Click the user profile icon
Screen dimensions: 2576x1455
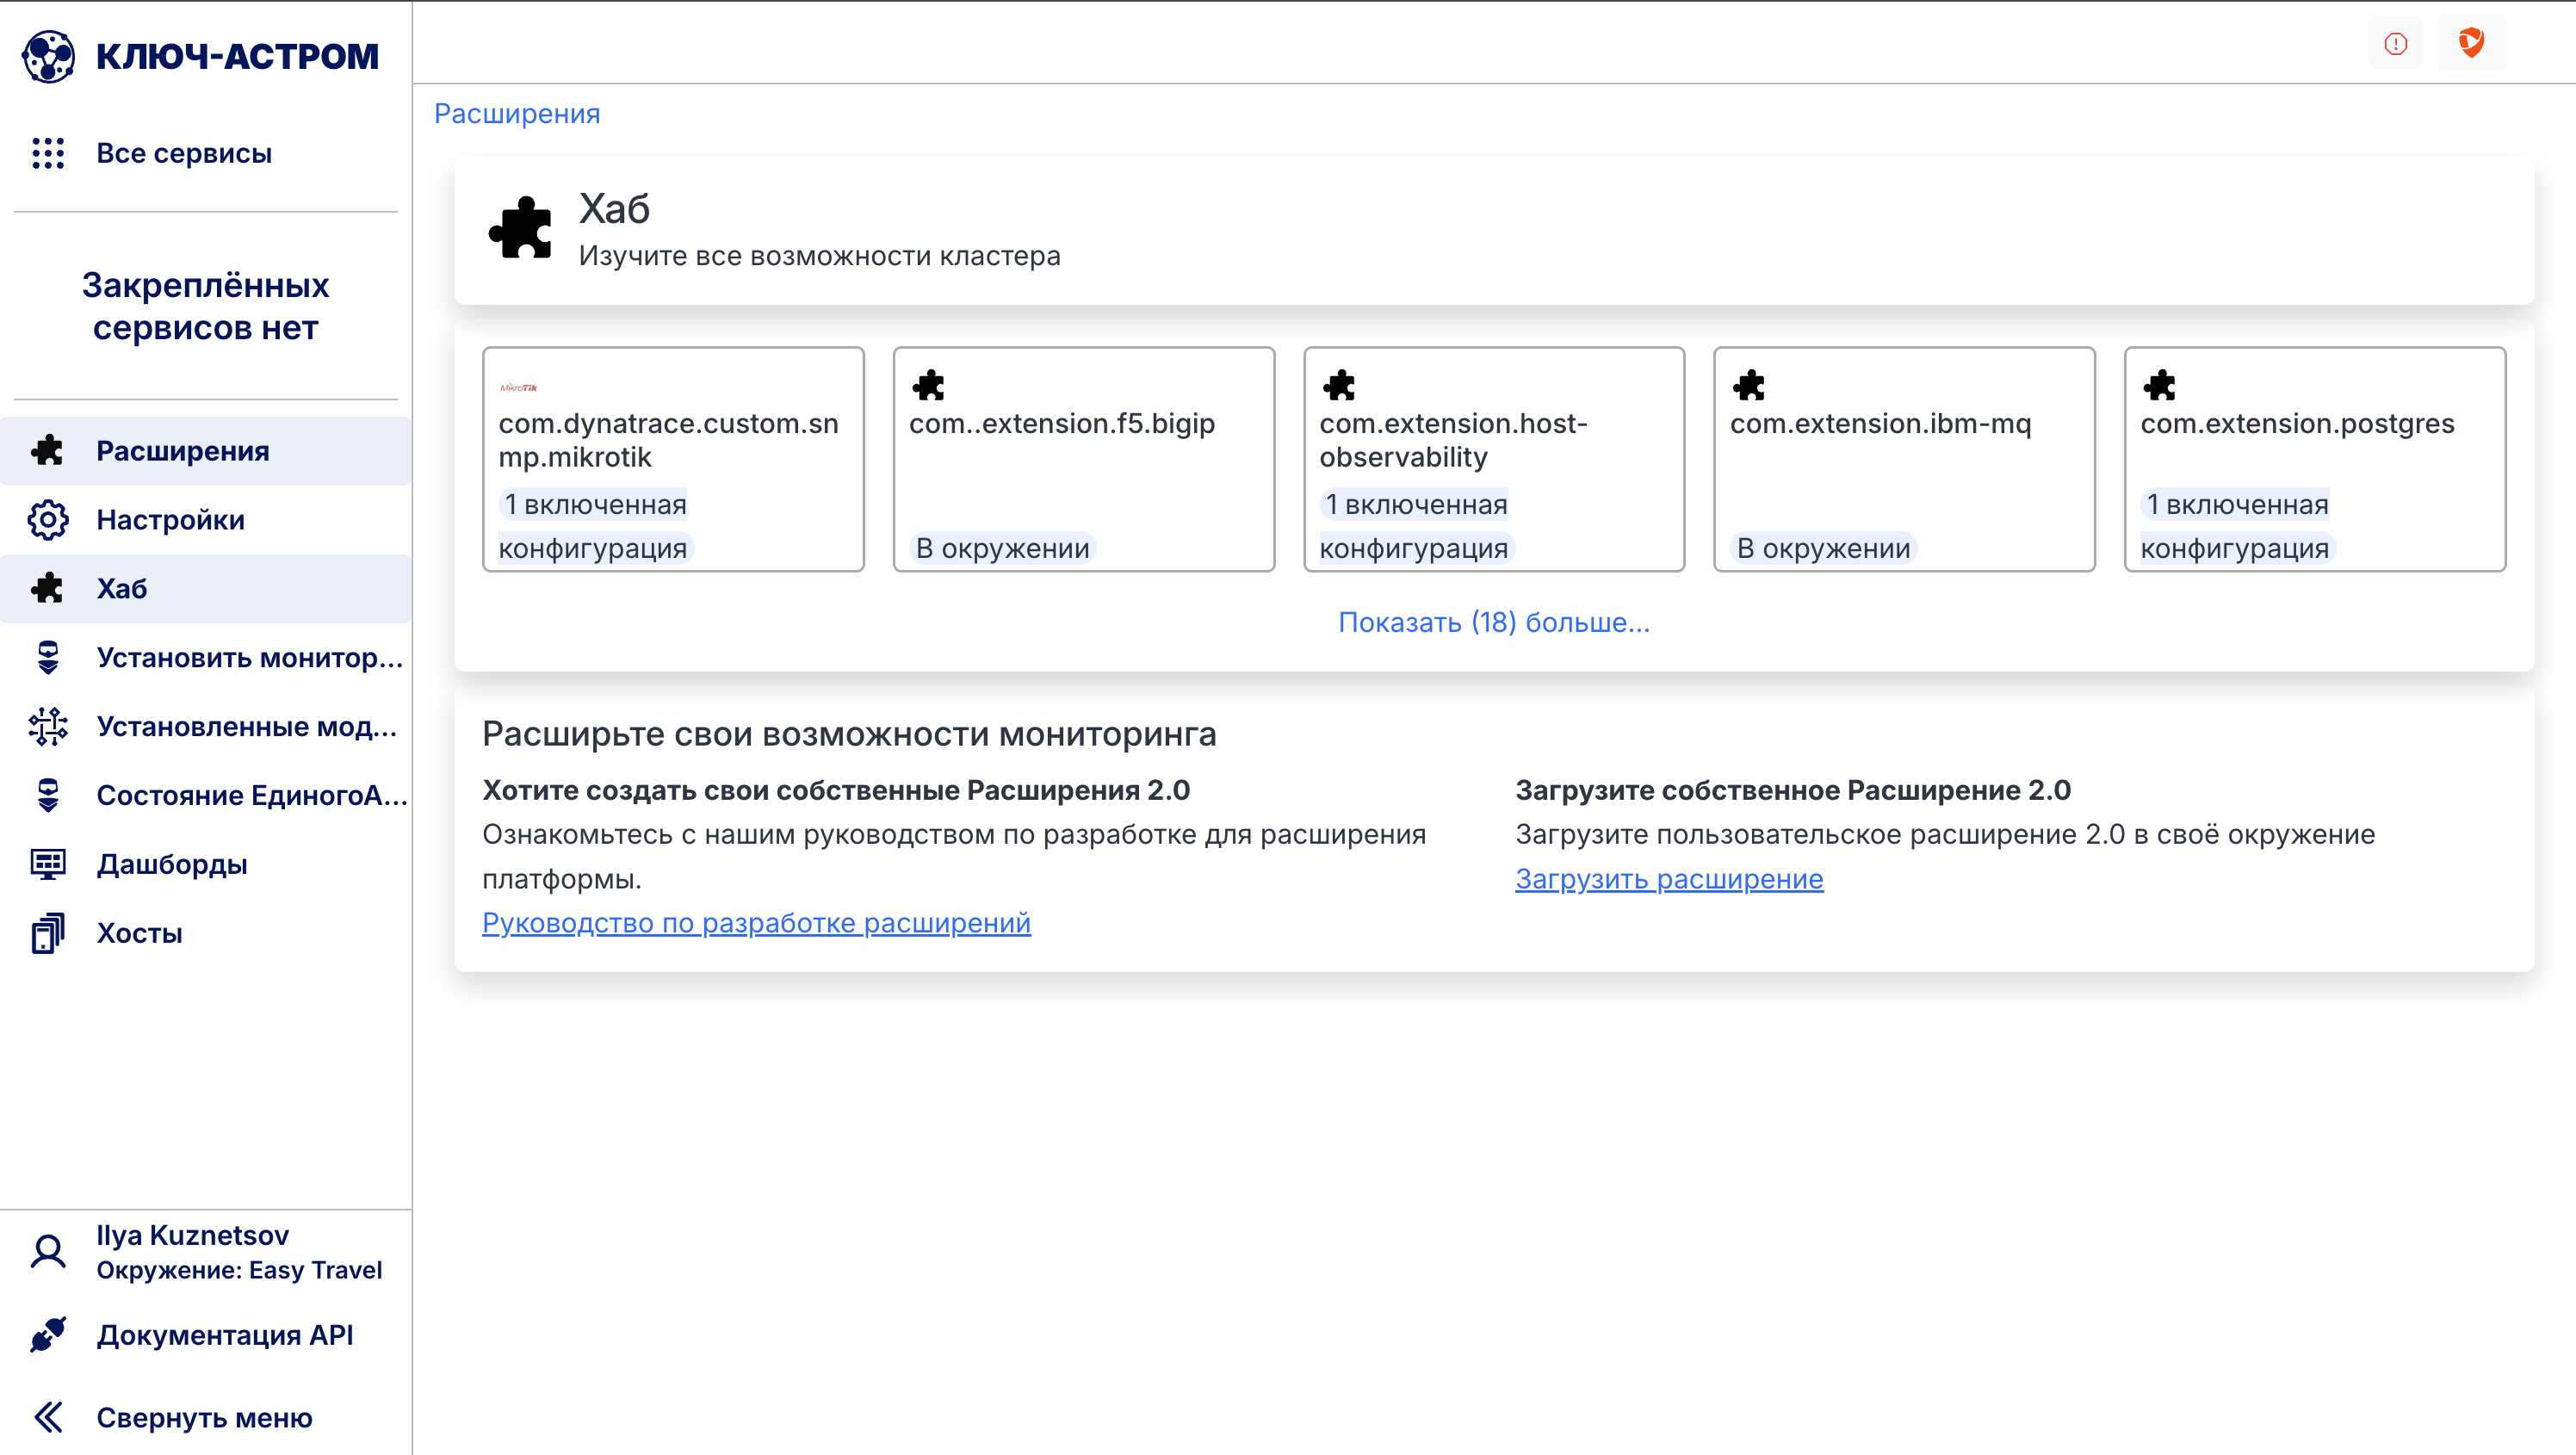[48, 1252]
